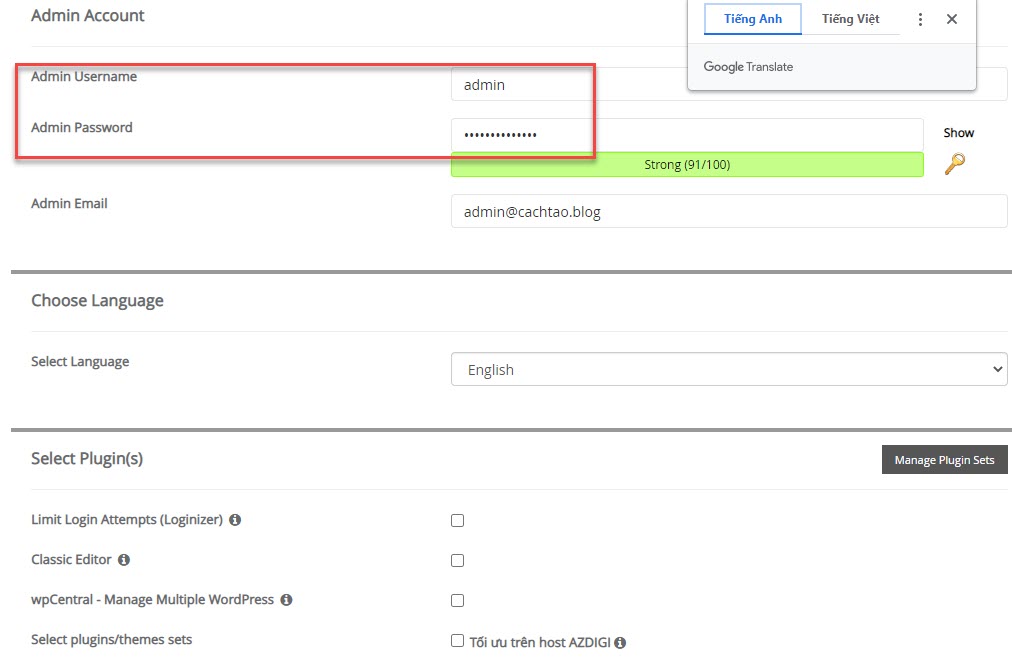
Task: Check wpCentral Manage Multiple WordPress box
Action: coord(457,600)
